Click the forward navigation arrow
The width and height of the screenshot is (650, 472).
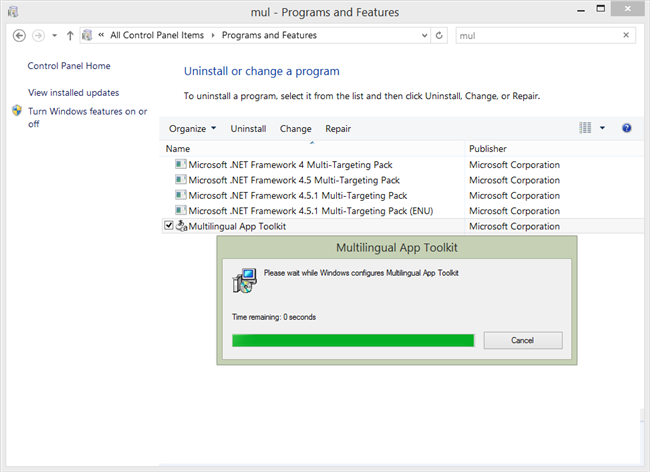(x=39, y=36)
